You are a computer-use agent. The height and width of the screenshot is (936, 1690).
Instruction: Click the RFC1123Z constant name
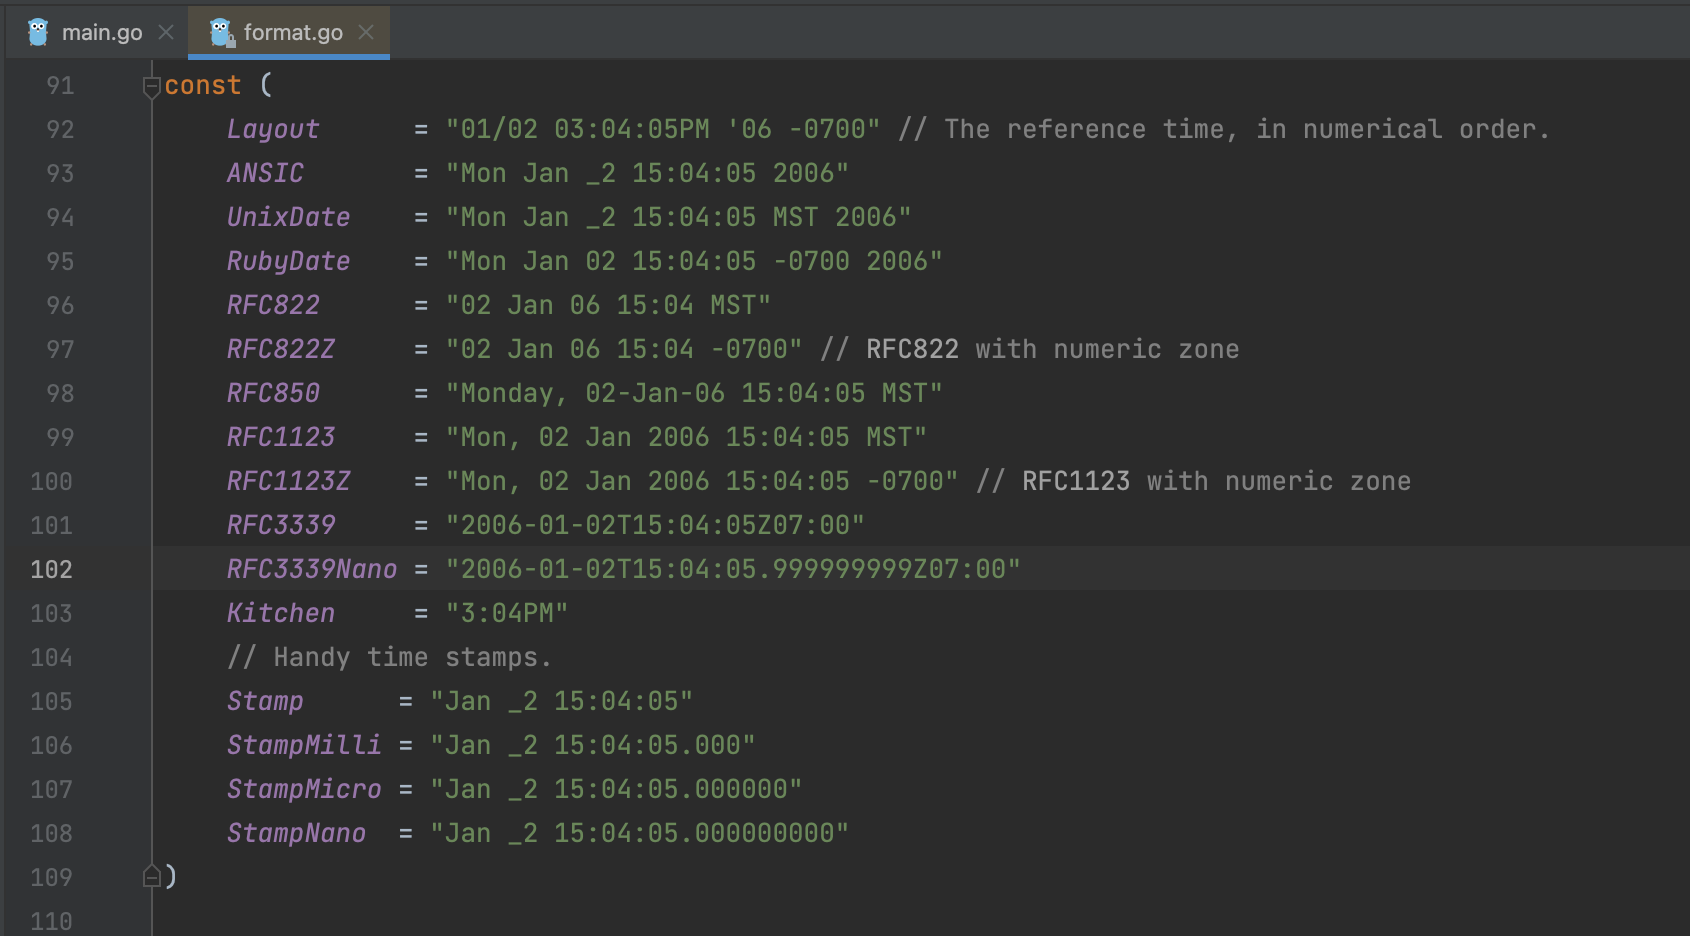[289, 481]
